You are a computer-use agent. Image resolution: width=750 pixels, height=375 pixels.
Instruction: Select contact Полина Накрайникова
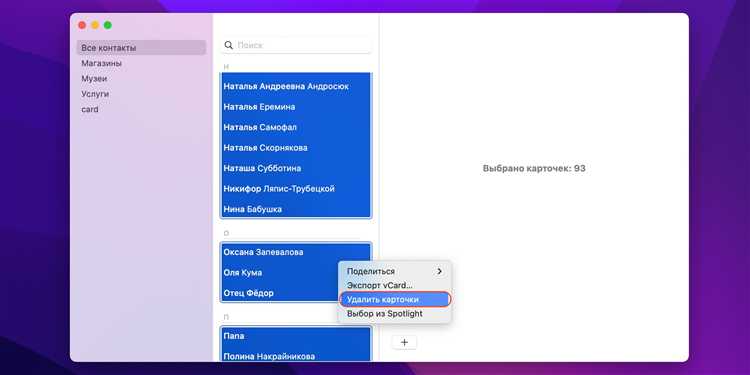pyautogui.click(x=296, y=356)
